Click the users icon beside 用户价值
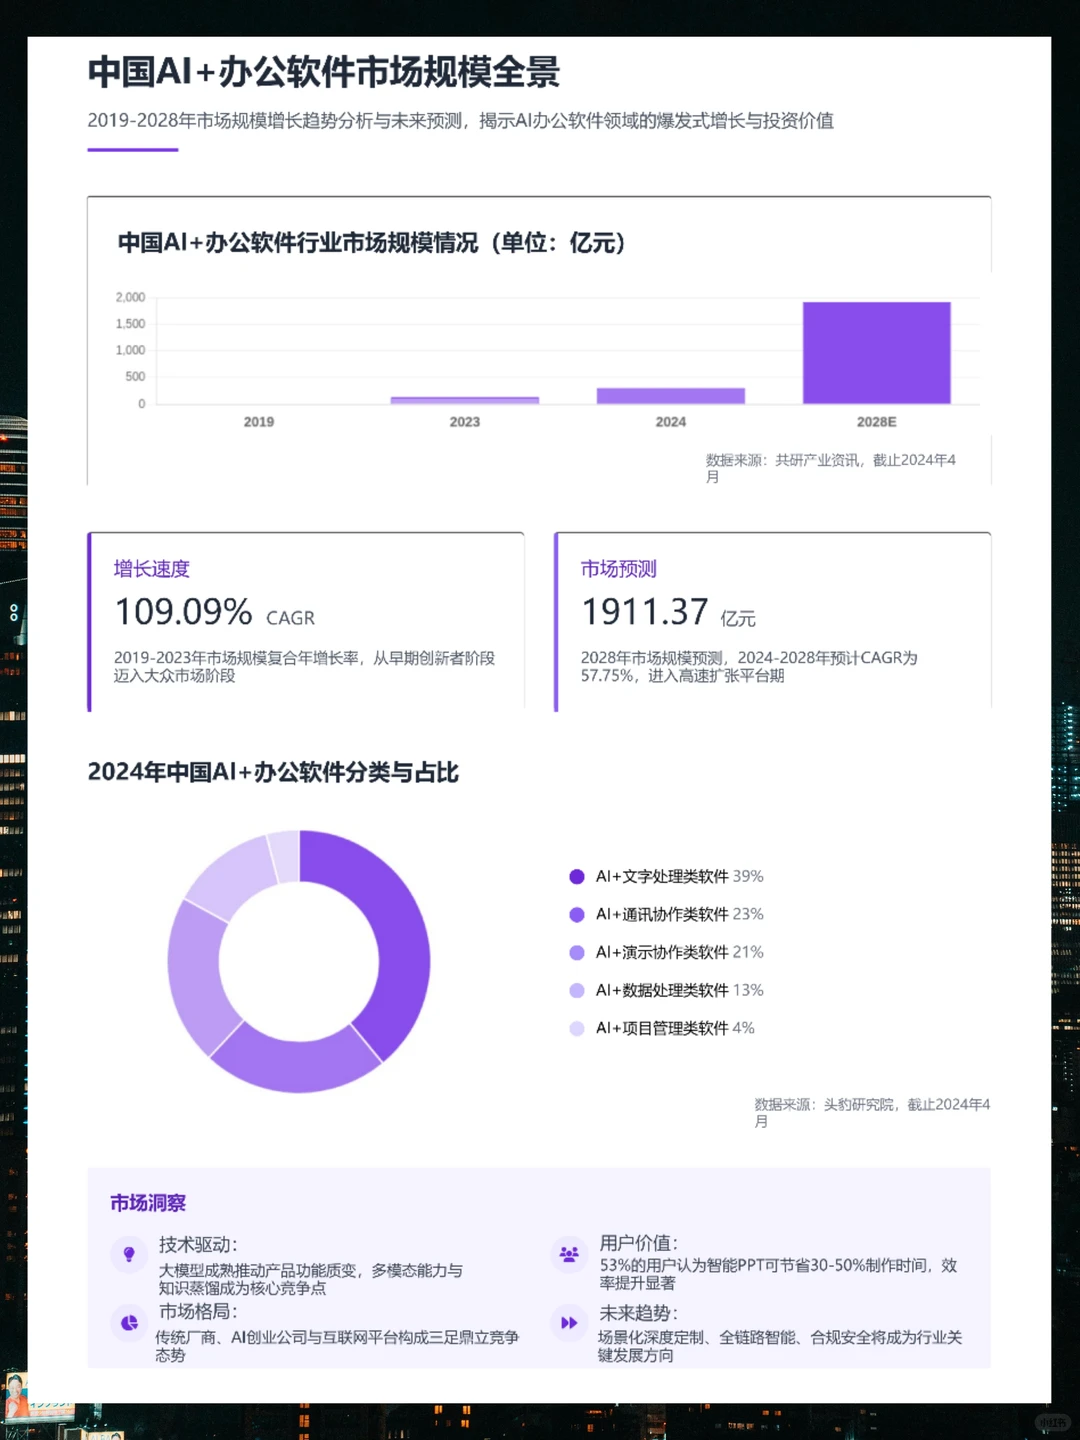 click(569, 1251)
